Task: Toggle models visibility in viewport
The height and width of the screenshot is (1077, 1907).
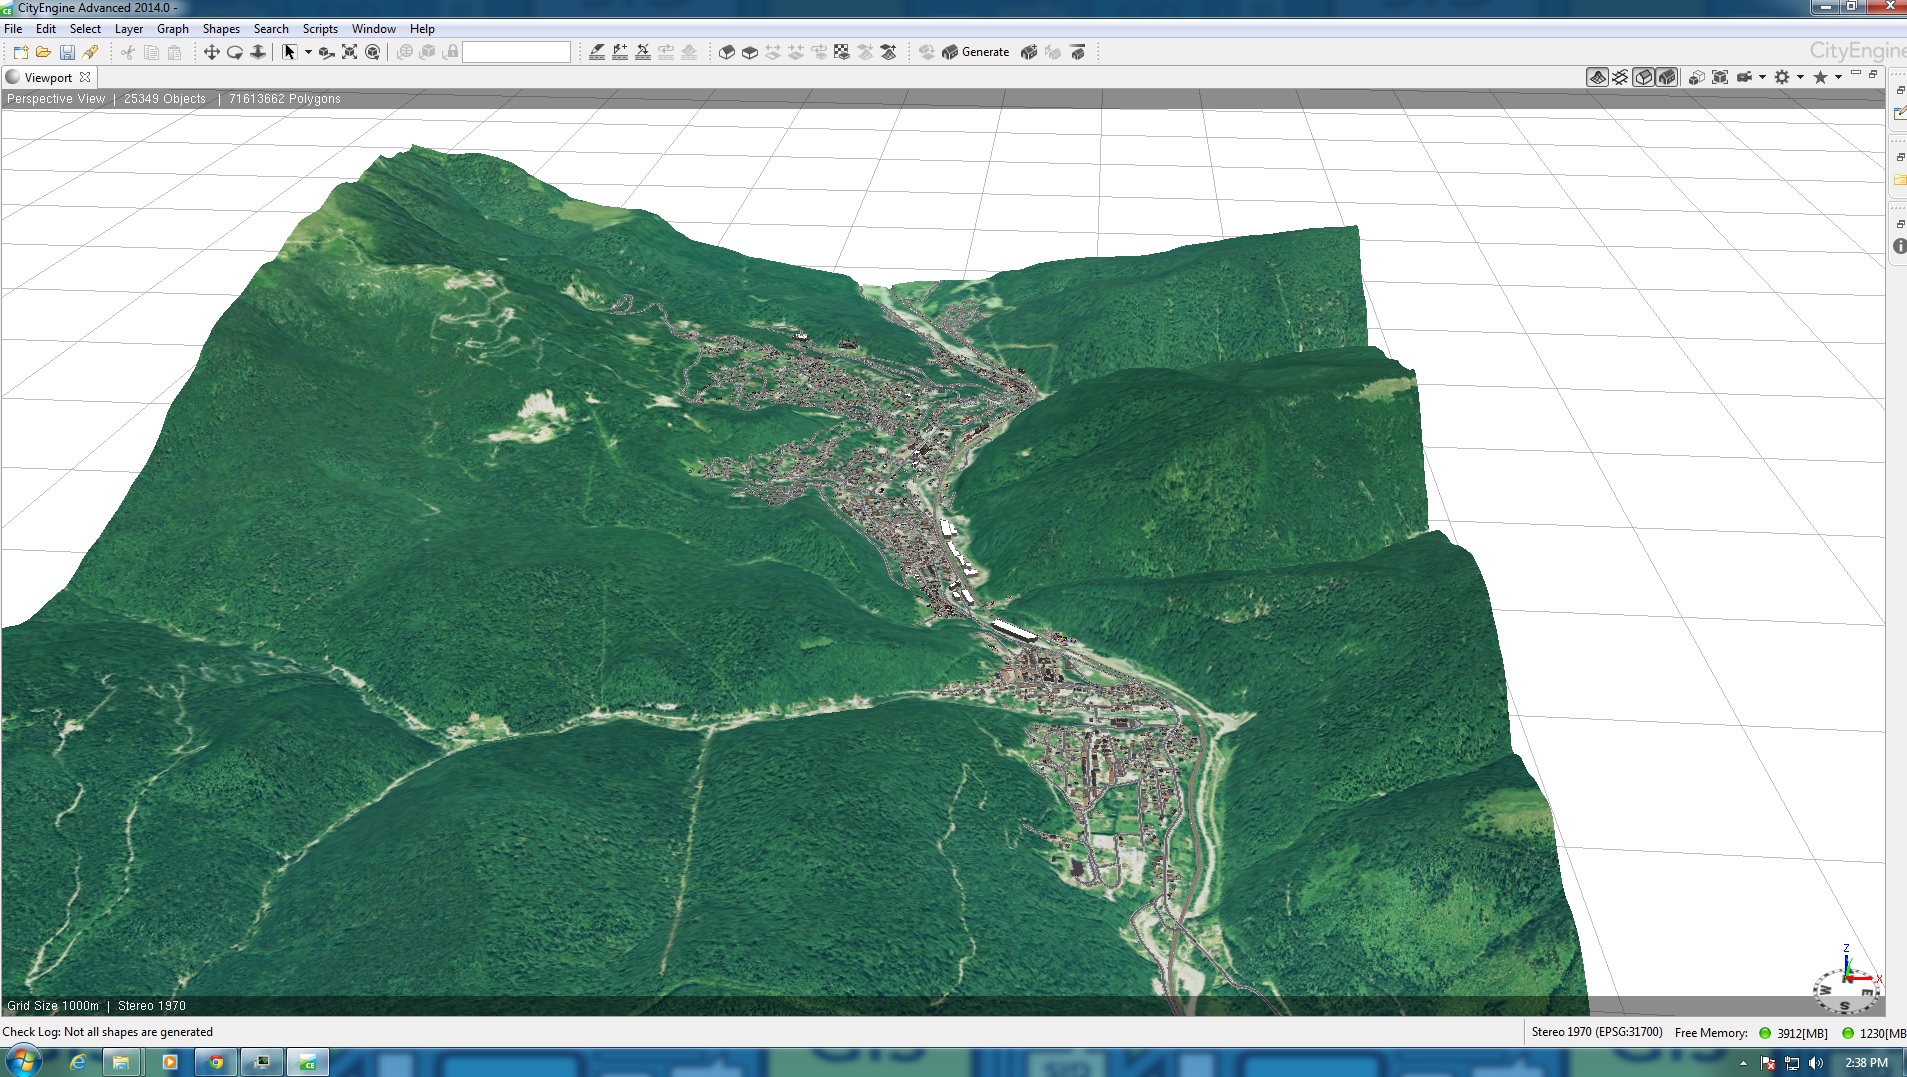Action: click(x=1666, y=77)
